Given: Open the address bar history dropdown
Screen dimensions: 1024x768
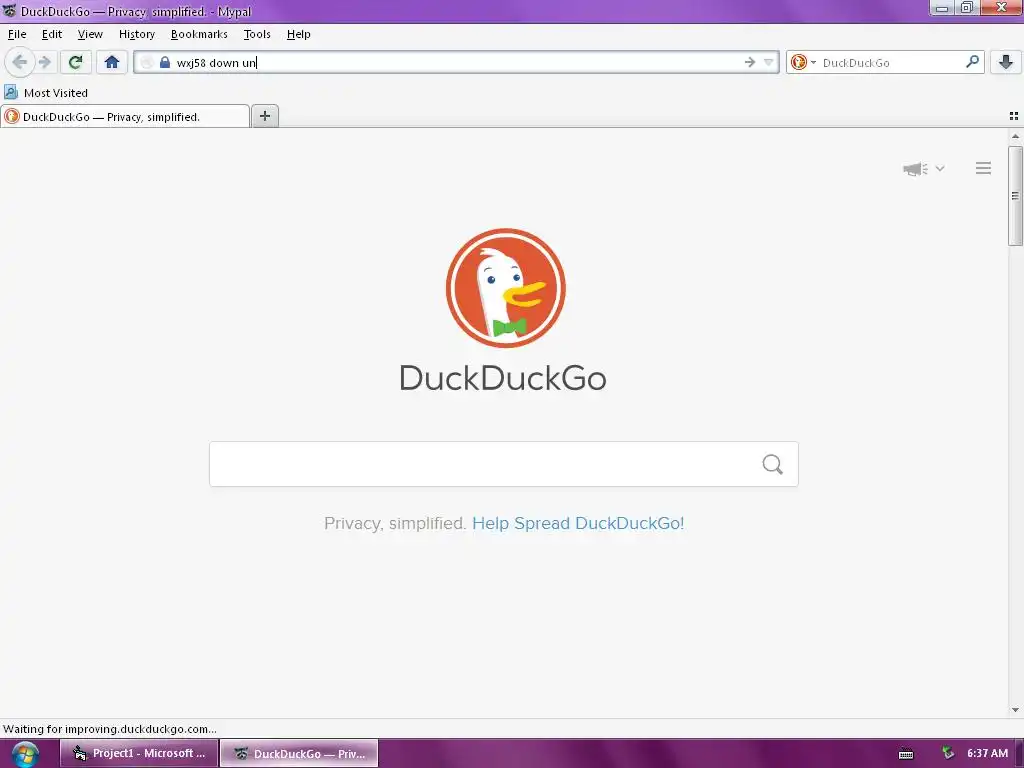Looking at the screenshot, I should pos(769,62).
